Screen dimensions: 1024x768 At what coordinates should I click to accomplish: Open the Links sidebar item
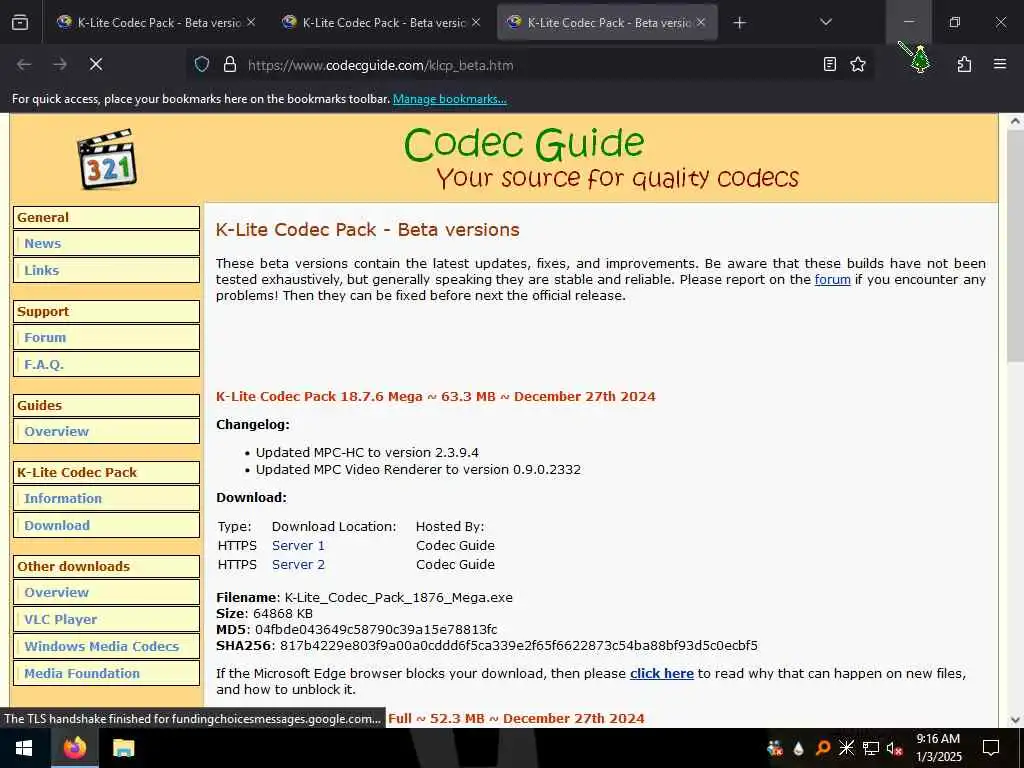pyautogui.click(x=42, y=270)
